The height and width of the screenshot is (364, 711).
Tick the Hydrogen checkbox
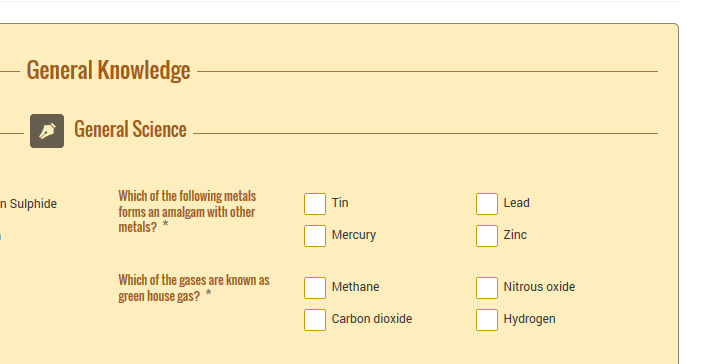click(x=487, y=320)
